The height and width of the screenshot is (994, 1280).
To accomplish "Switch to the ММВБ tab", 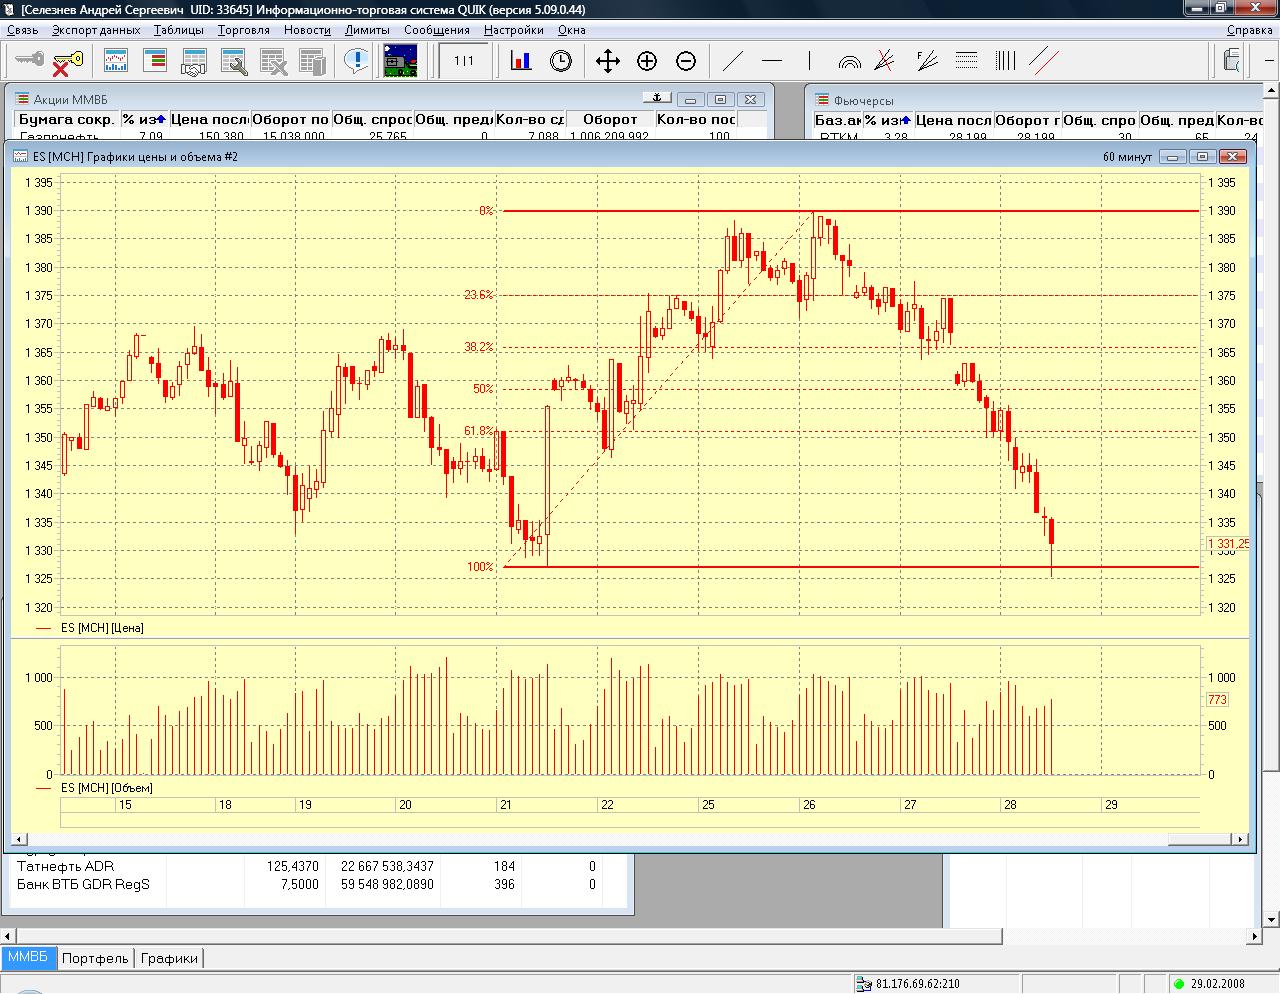I will coord(28,957).
